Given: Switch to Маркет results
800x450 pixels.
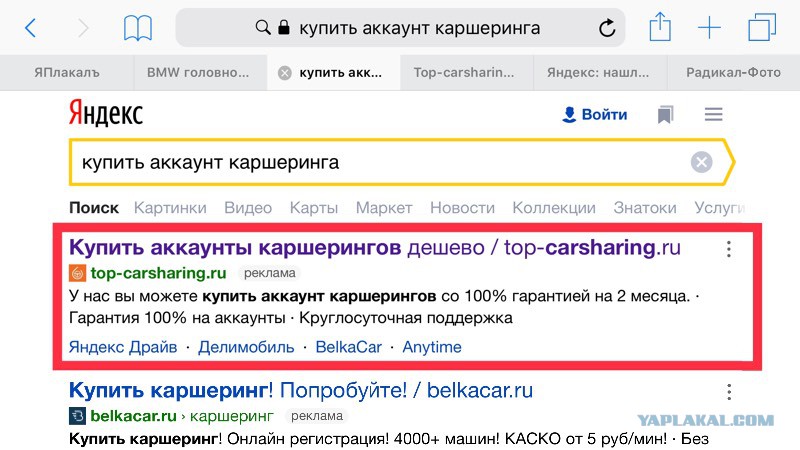Looking at the screenshot, I should pos(384,208).
